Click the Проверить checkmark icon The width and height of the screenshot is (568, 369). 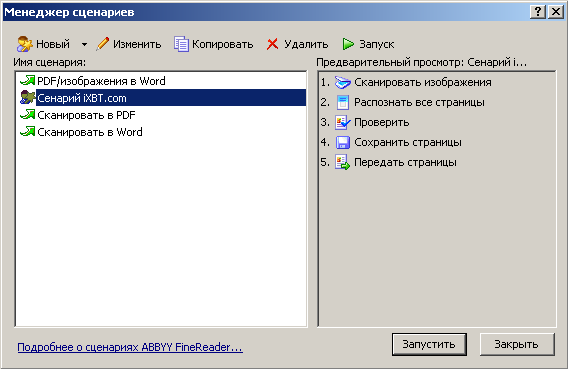point(343,122)
